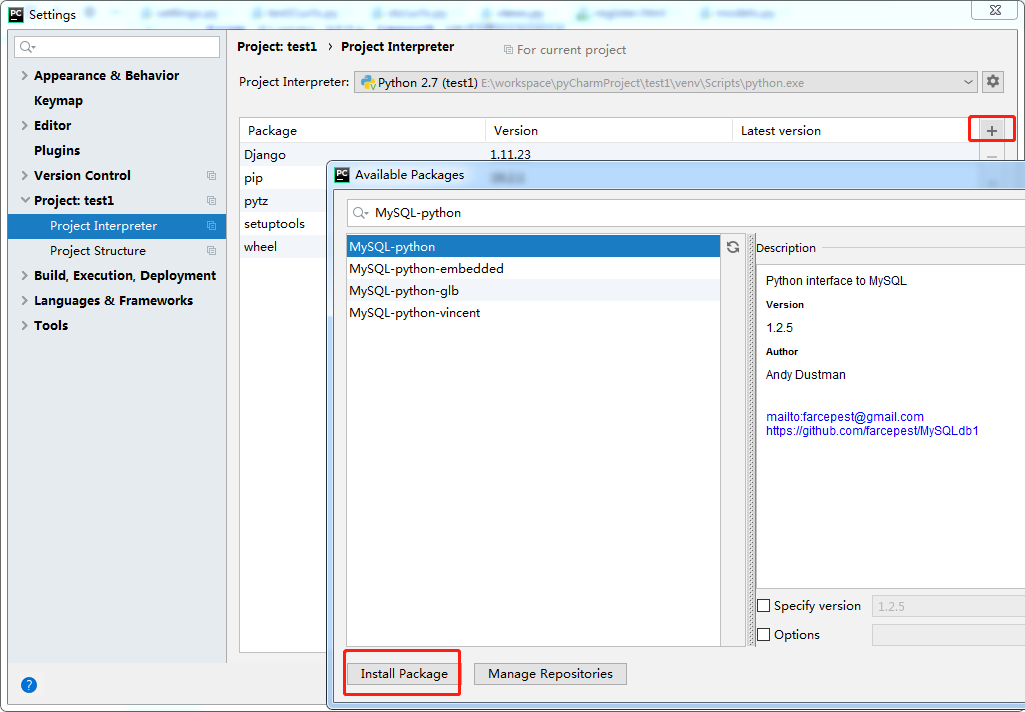
Task: Select Project Interpreter in the sidebar
Action: coord(117,226)
